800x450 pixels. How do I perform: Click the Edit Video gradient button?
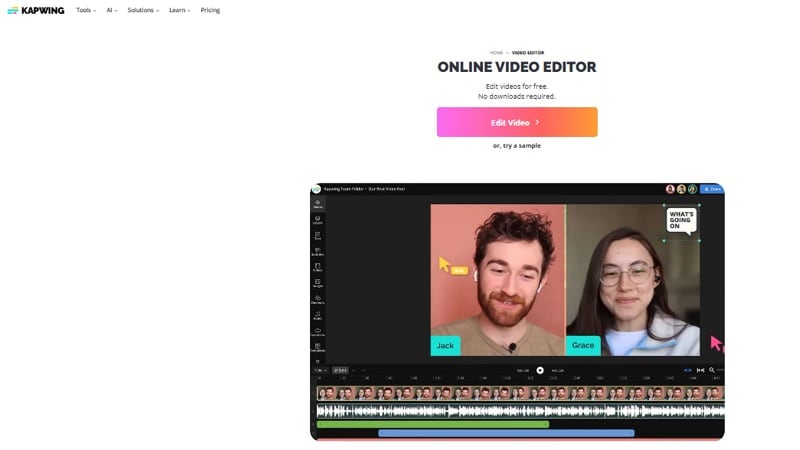(517, 122)
